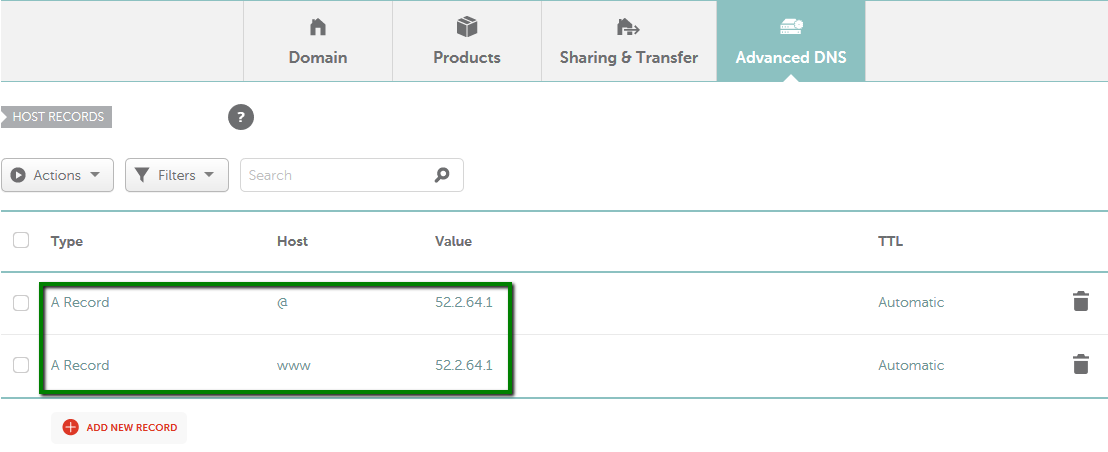
Task: Open TTL Automatic dropdown for www record
Action: coord(911,365)
